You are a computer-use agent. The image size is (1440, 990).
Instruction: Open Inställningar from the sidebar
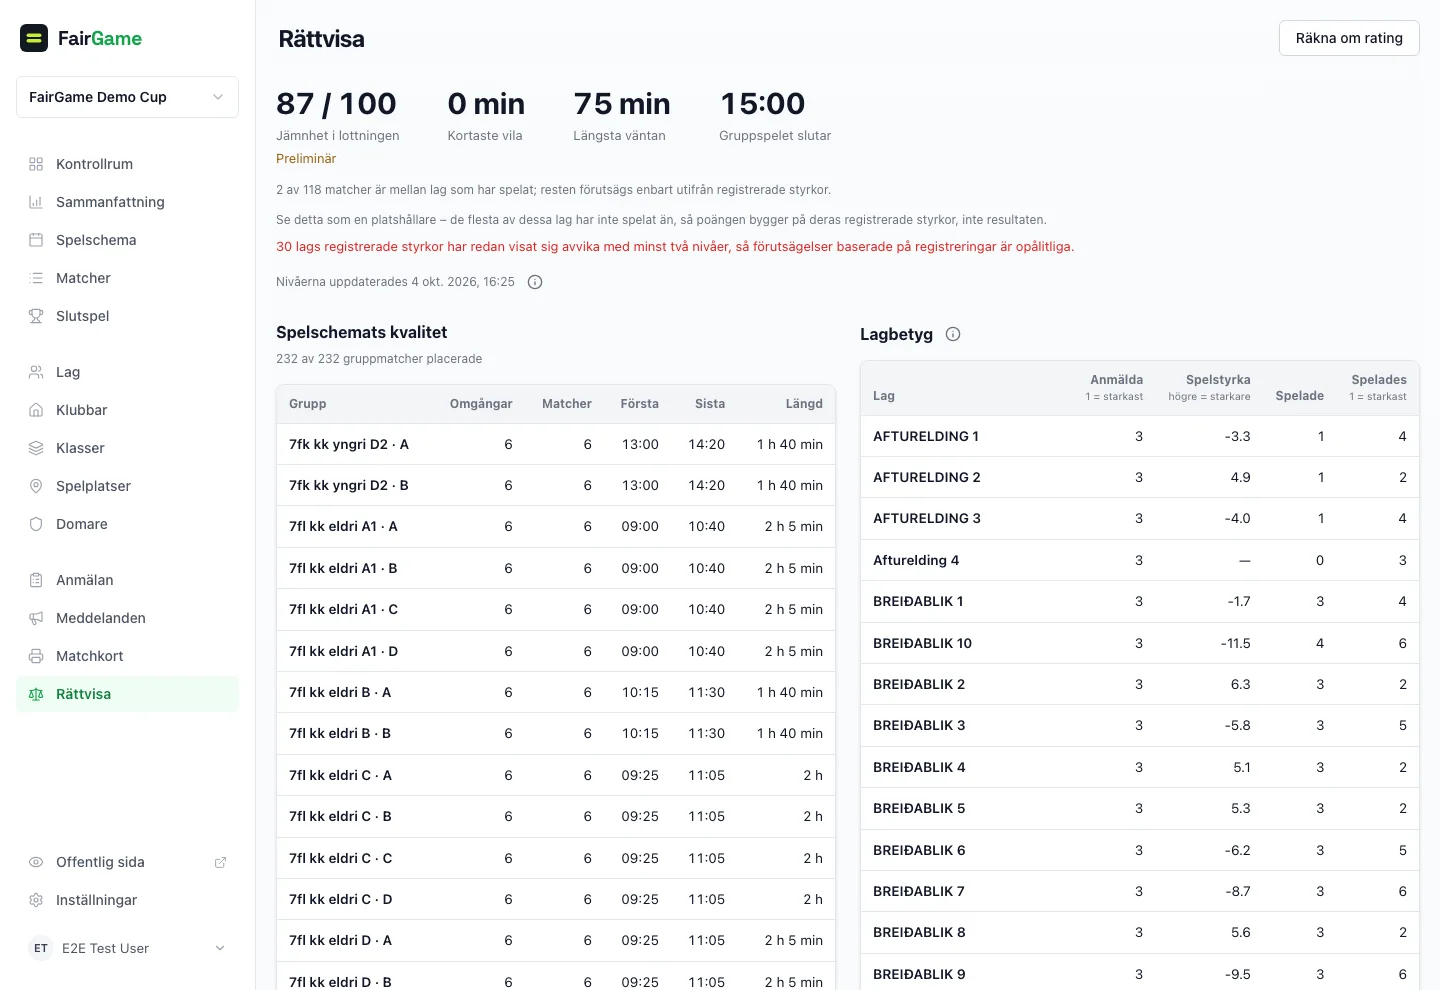click(127, 900)
